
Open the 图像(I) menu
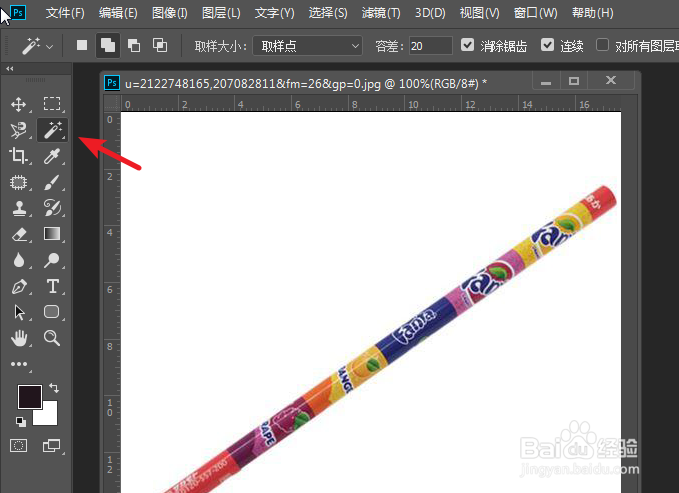pos(170,13)
